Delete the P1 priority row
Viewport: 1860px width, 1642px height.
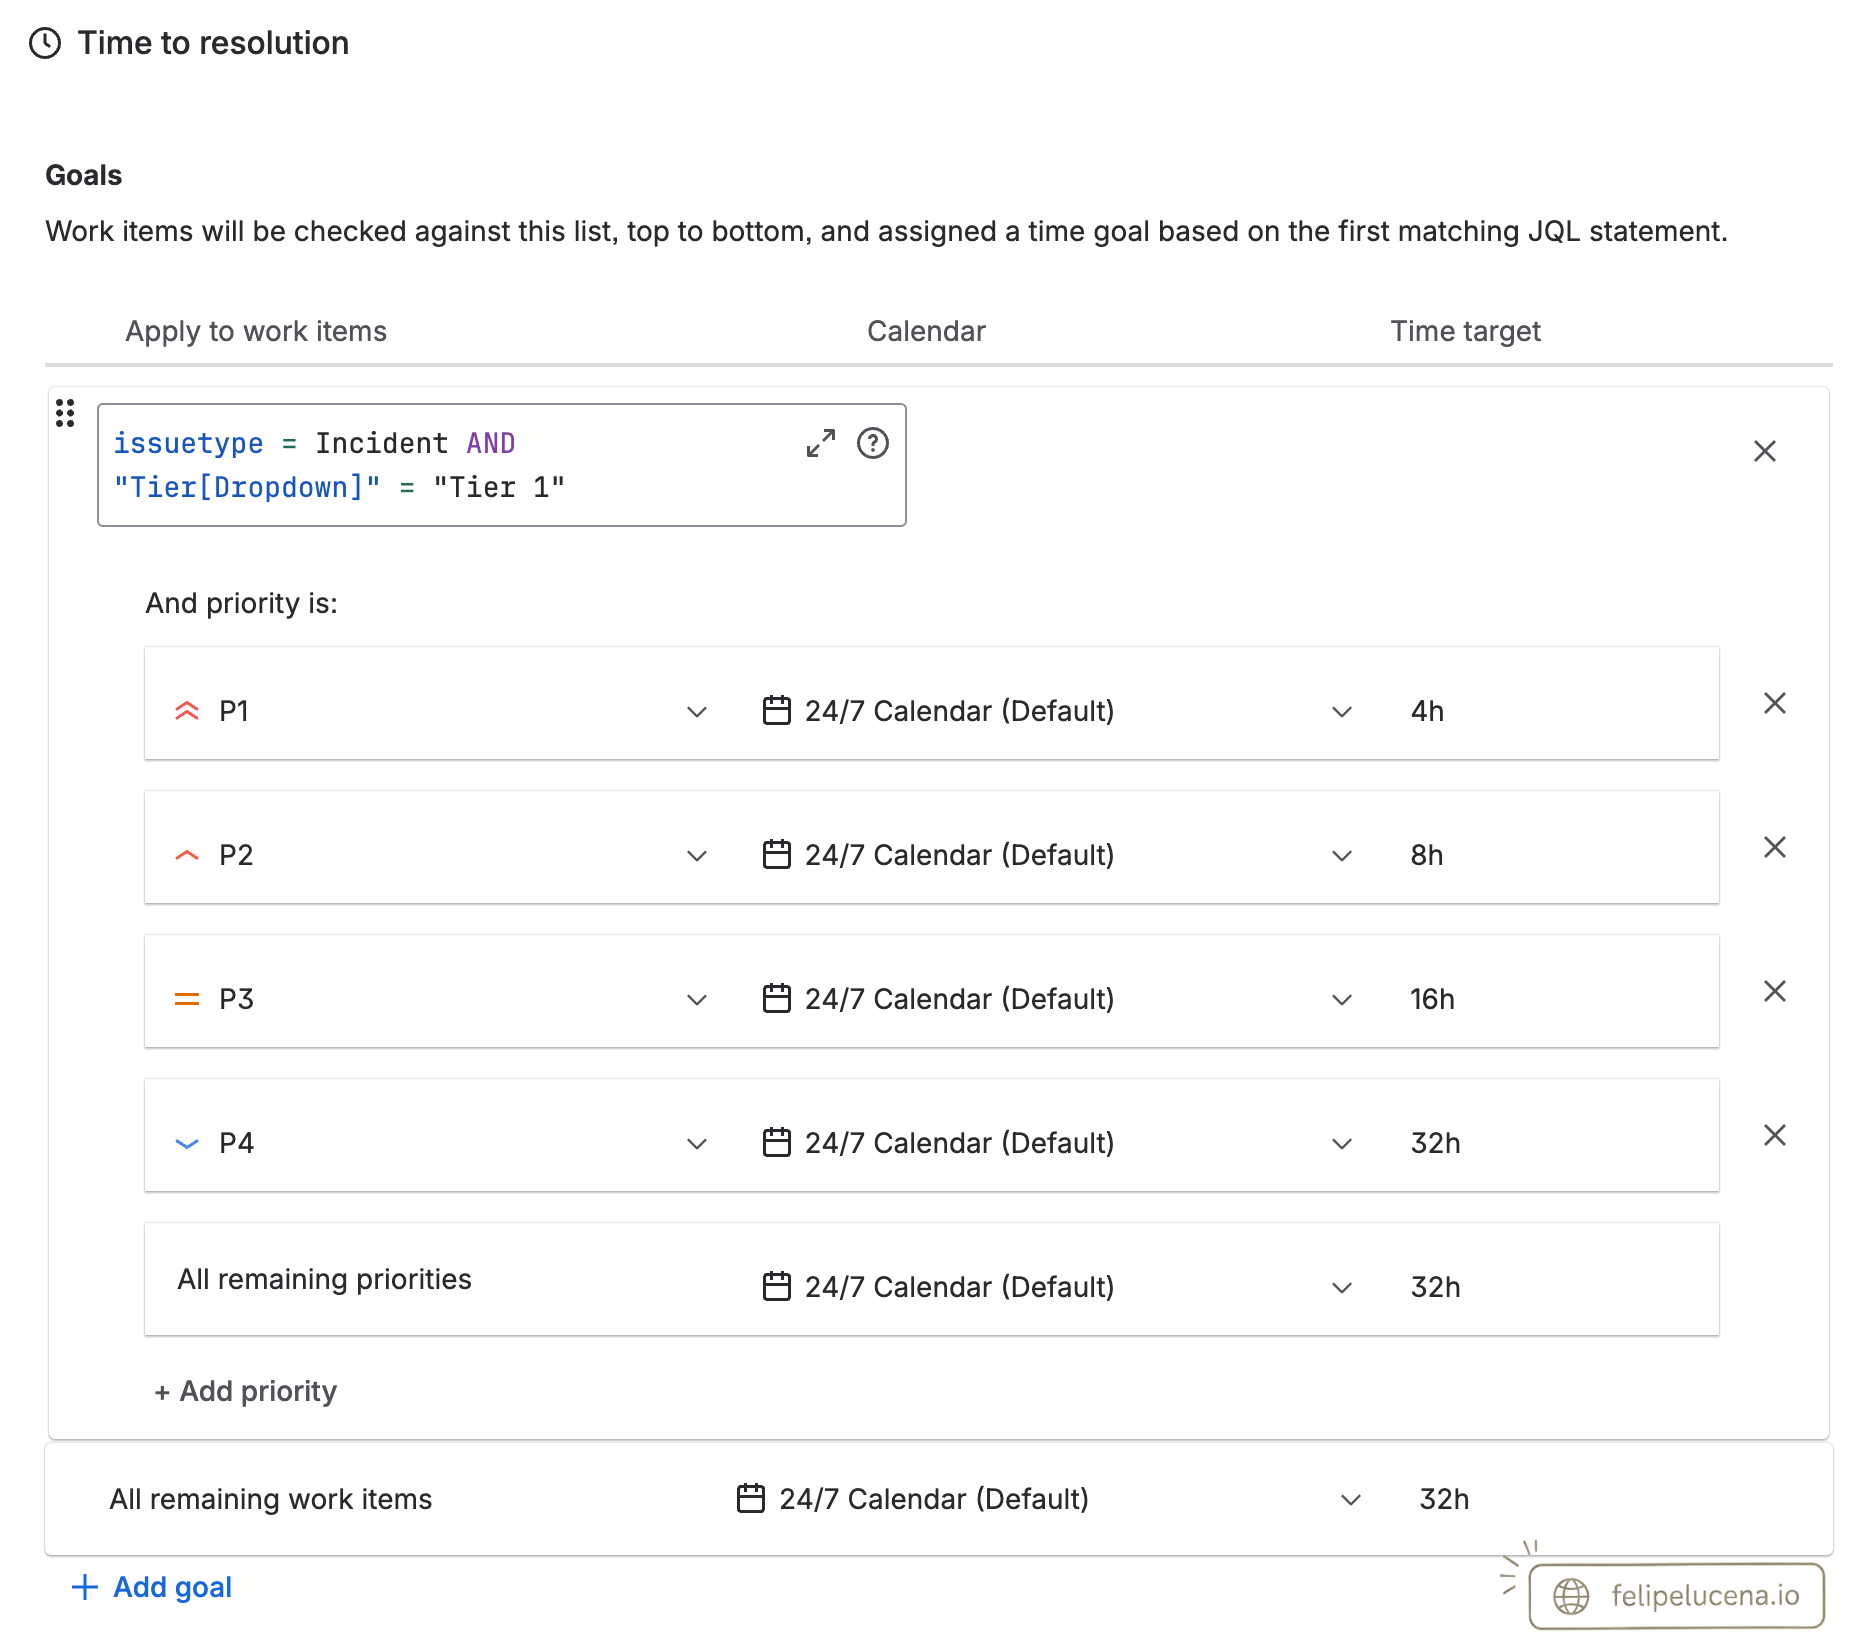[1775, 703]
